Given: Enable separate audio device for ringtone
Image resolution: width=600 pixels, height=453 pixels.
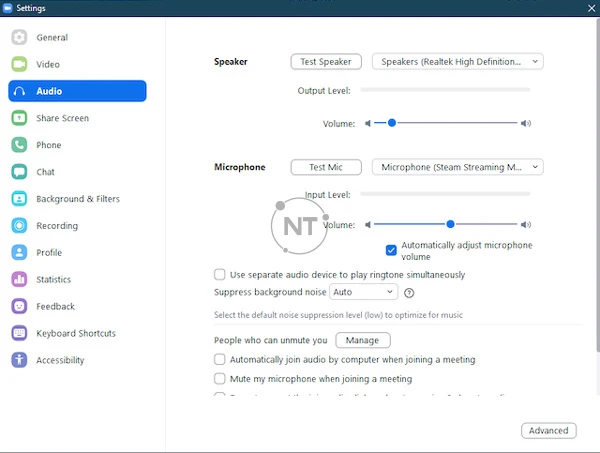Looking at the screenshot, I should [x=220, y=274].
